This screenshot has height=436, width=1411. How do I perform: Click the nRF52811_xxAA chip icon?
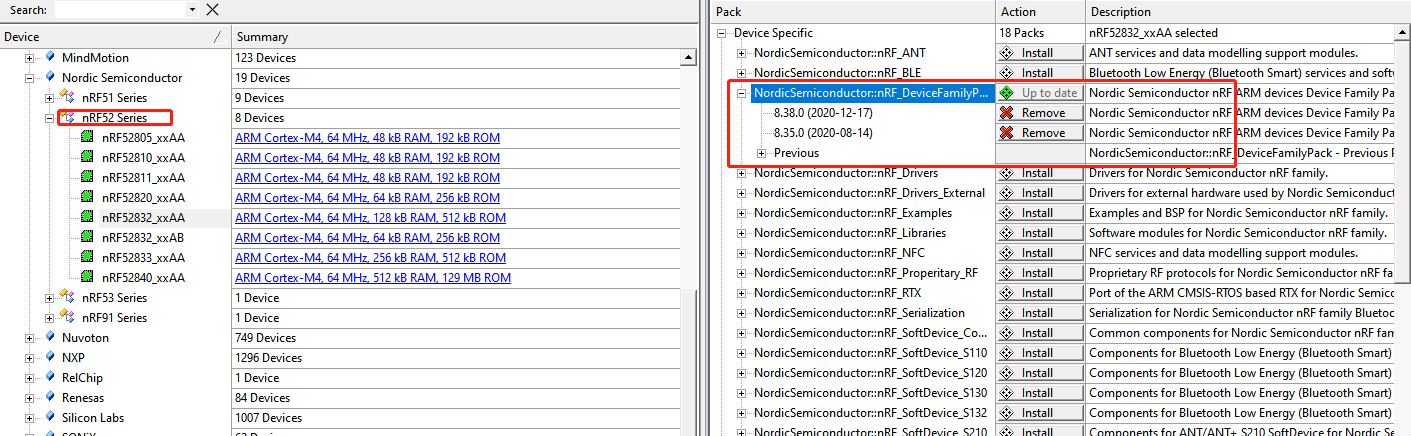tap(89, 178)
